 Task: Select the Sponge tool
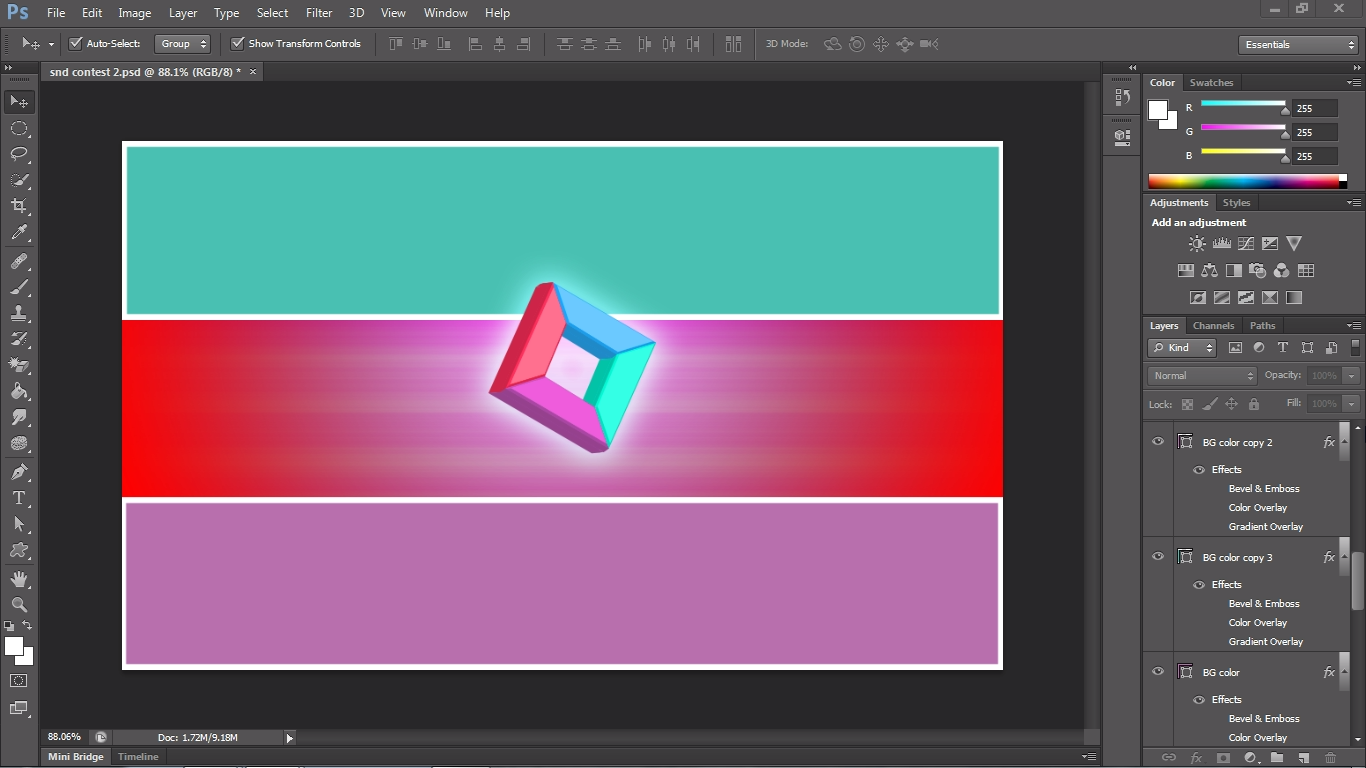pos(19,443)
